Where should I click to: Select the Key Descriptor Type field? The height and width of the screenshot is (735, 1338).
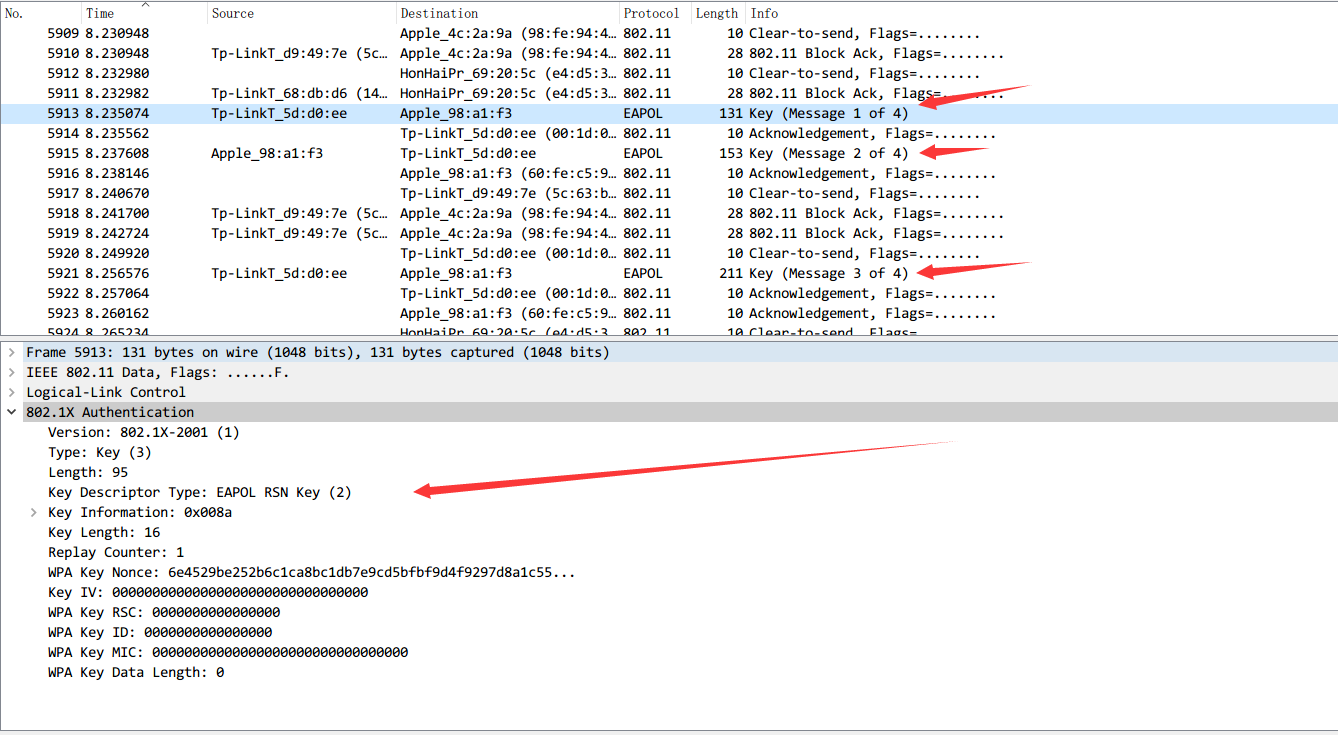point(200,492)
